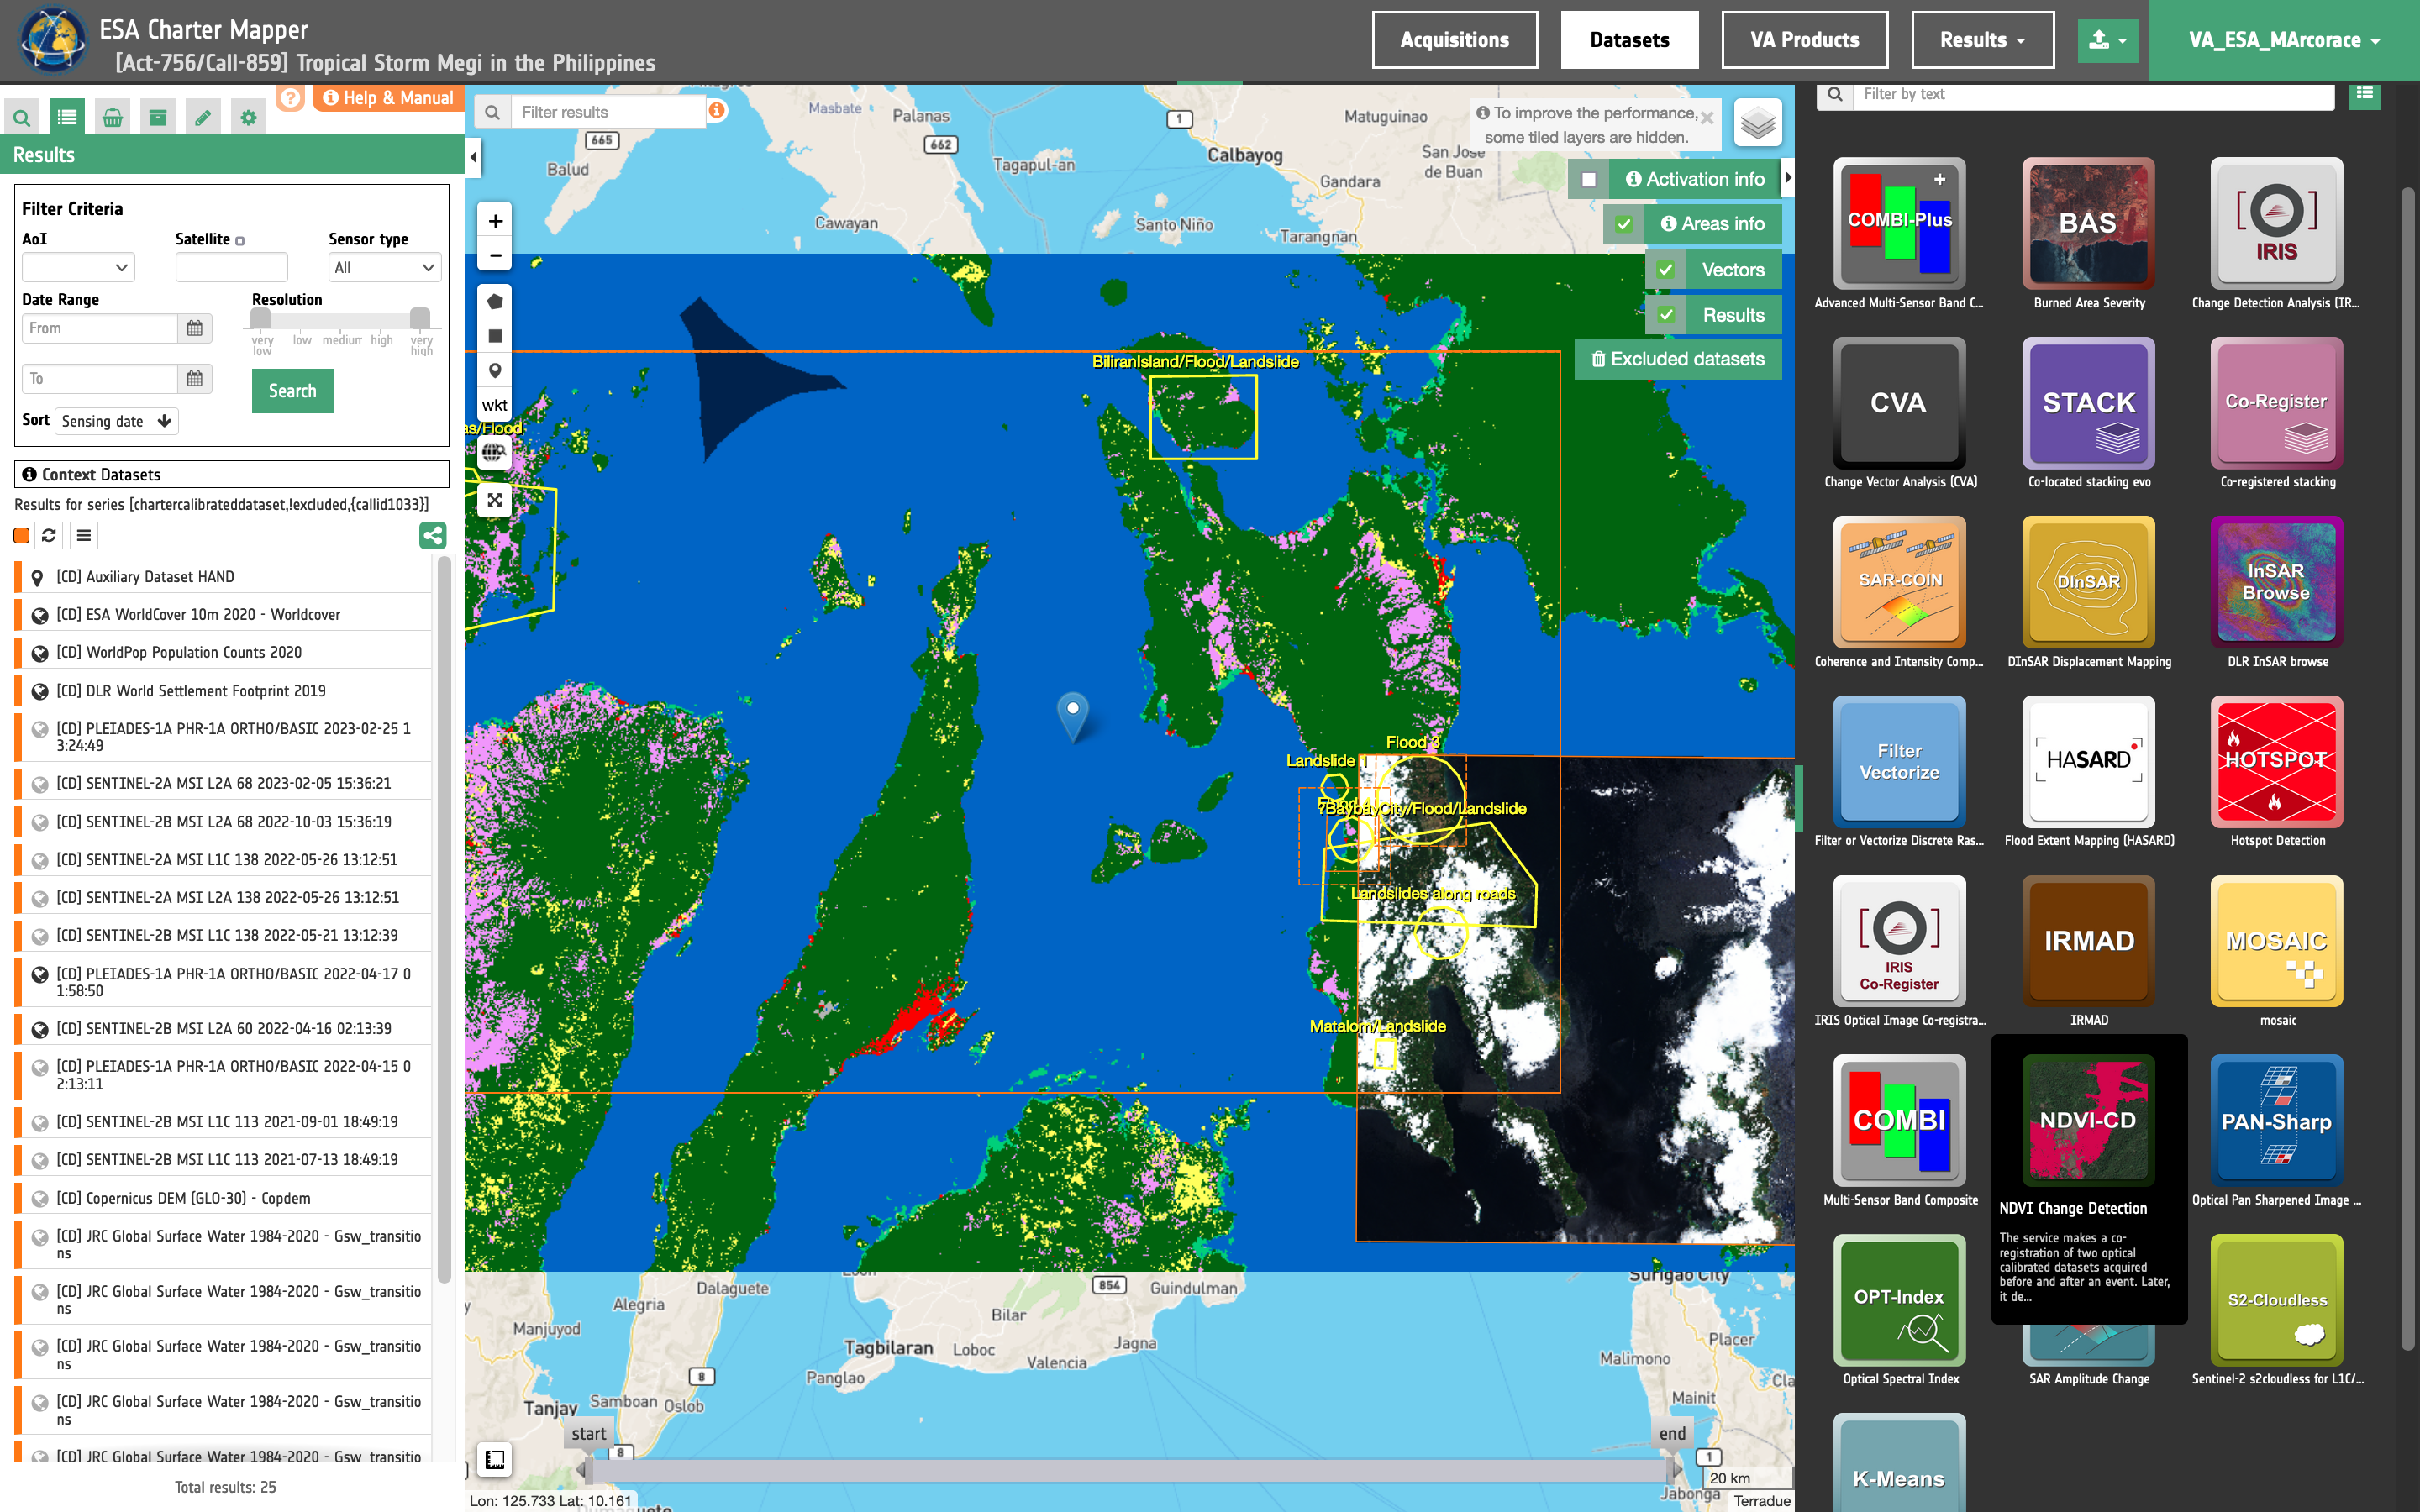This screenshot has width=2420, height=1512.
Task: Click the timeline start marker
Action: pos(588,1434)
